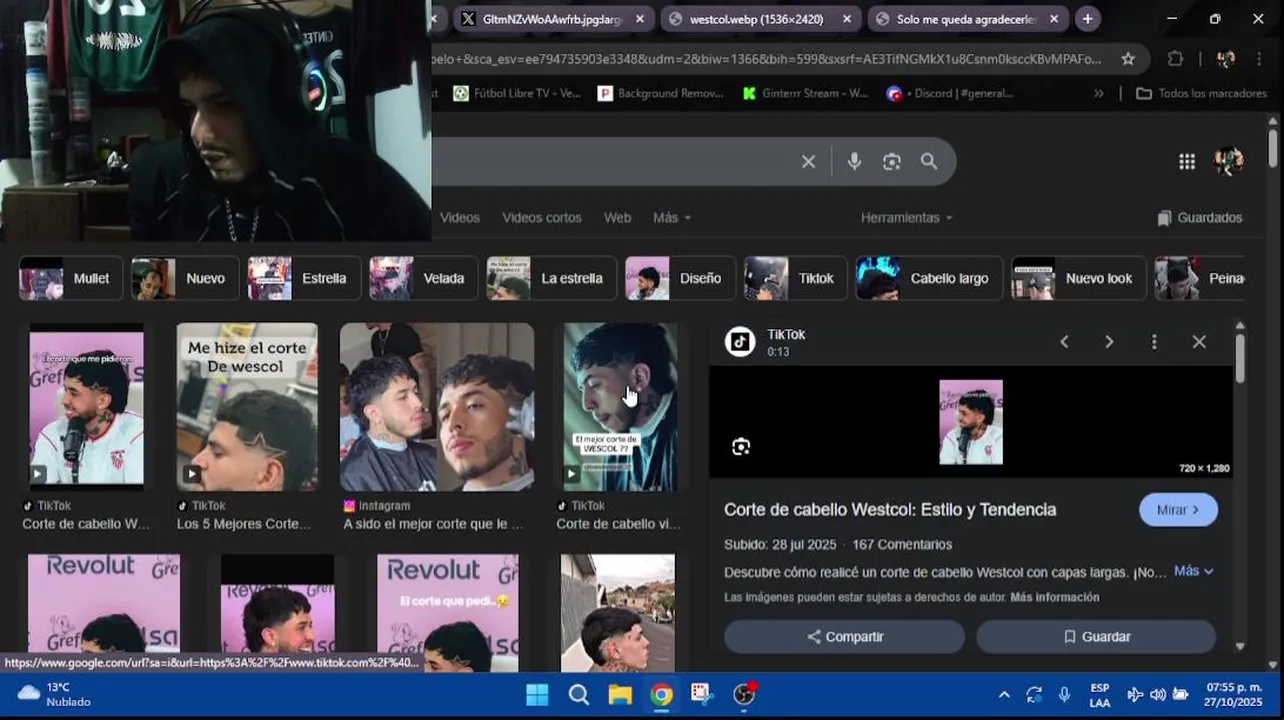Select the La estrella suggestion chip
The image size is (1284, 720).
click(x=552, y=279)
